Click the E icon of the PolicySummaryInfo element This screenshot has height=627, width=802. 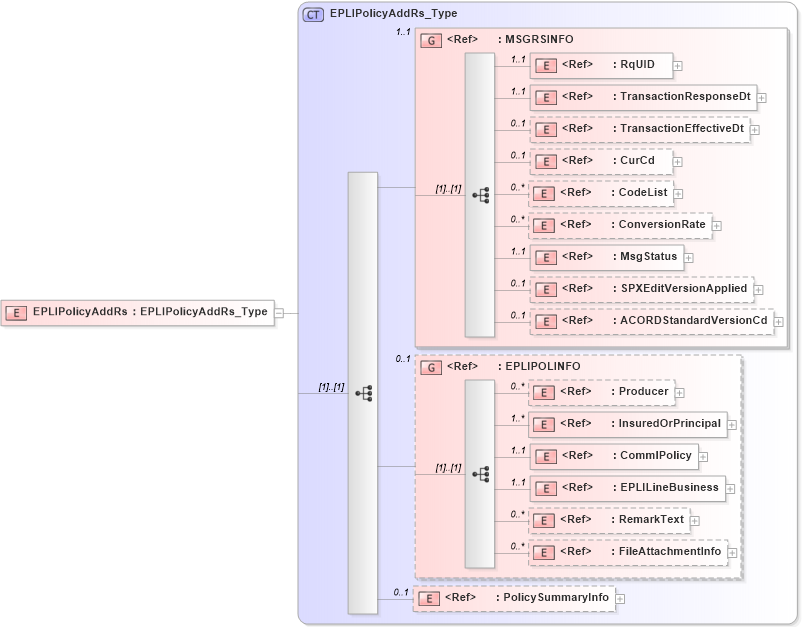428,597
